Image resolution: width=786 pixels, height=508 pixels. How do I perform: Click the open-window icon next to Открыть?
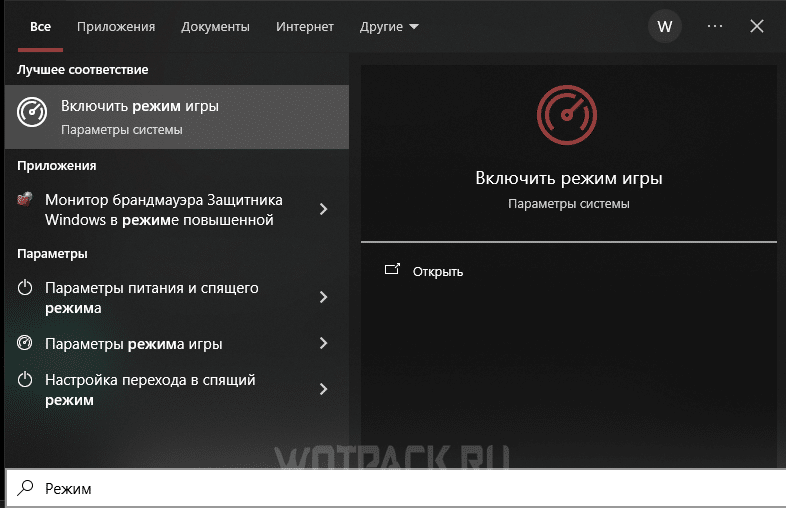point(392,269)
